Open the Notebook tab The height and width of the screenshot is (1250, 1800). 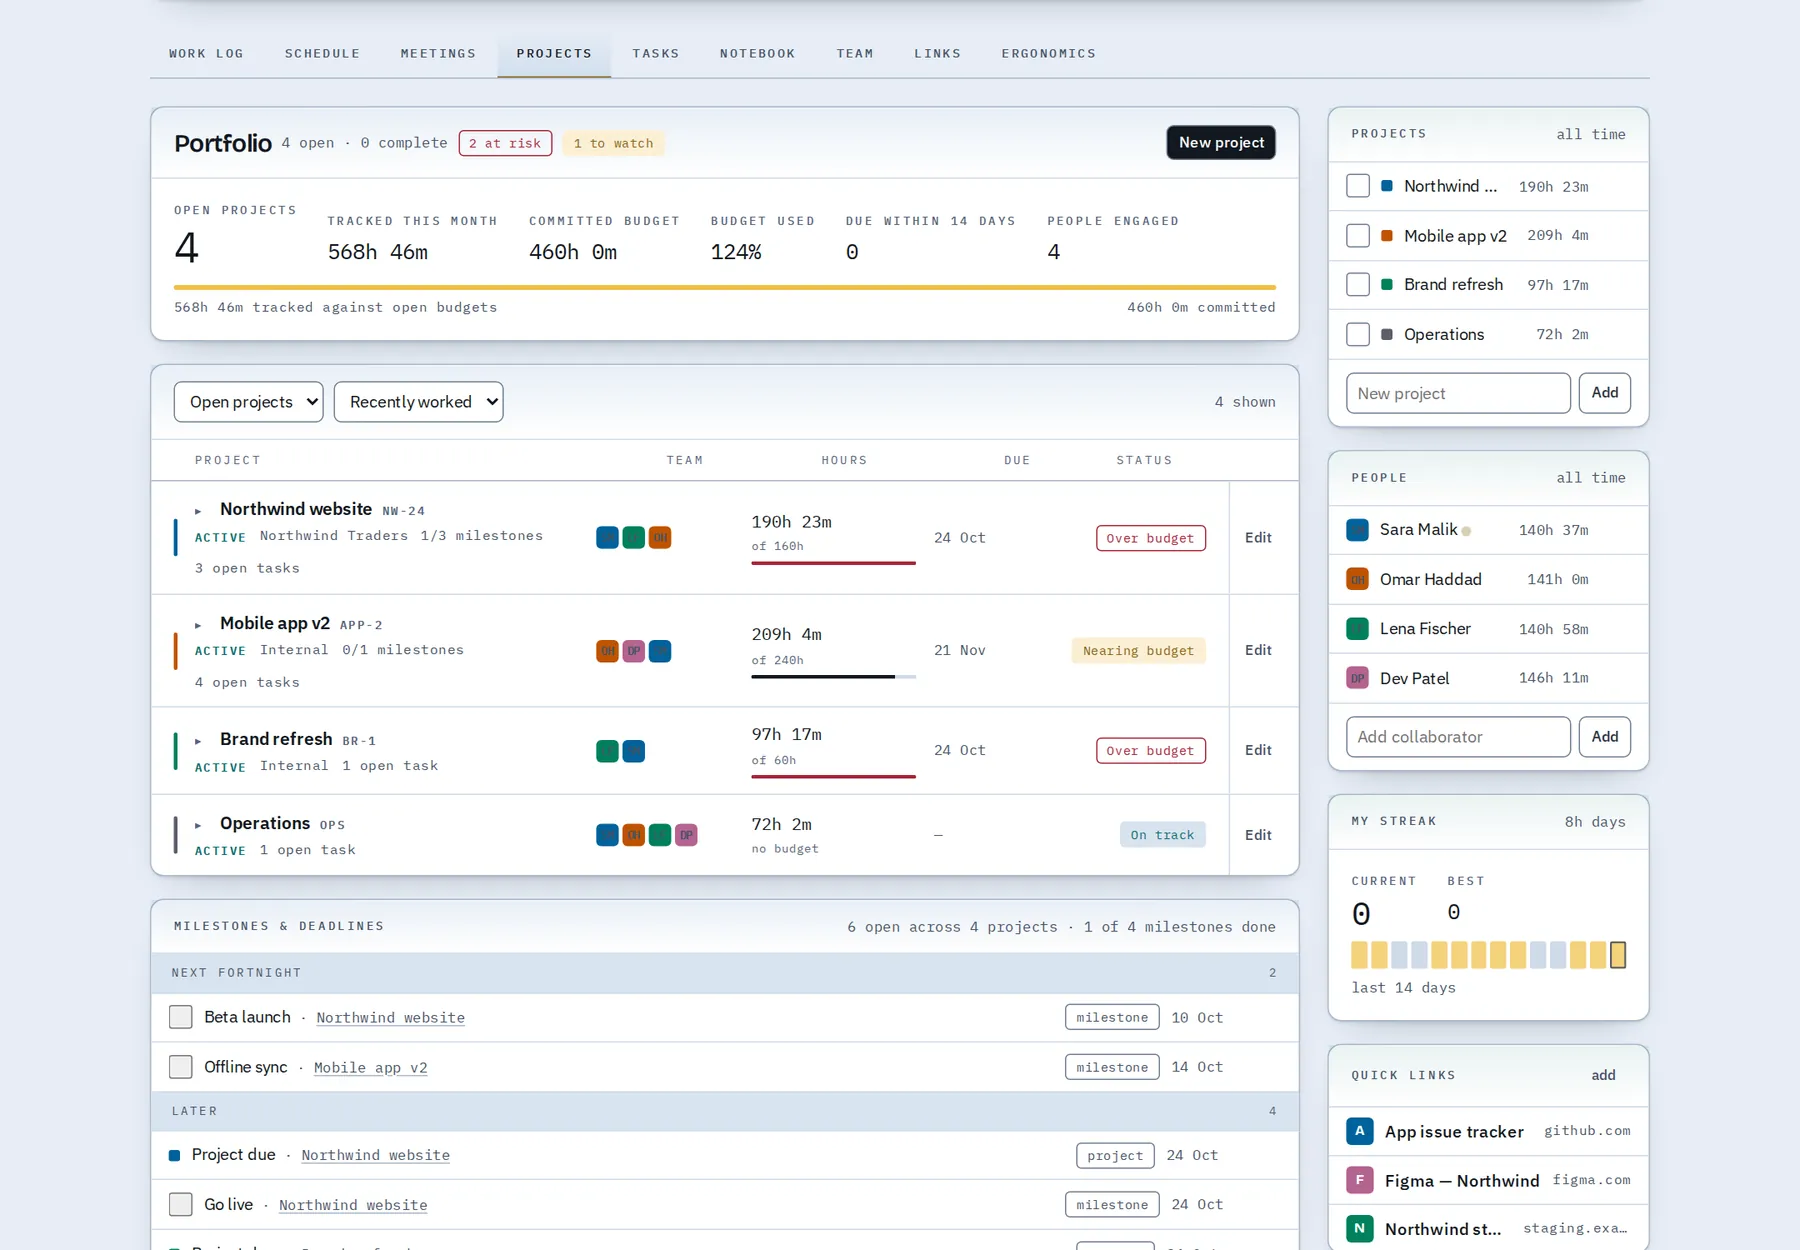pos(758,54)
